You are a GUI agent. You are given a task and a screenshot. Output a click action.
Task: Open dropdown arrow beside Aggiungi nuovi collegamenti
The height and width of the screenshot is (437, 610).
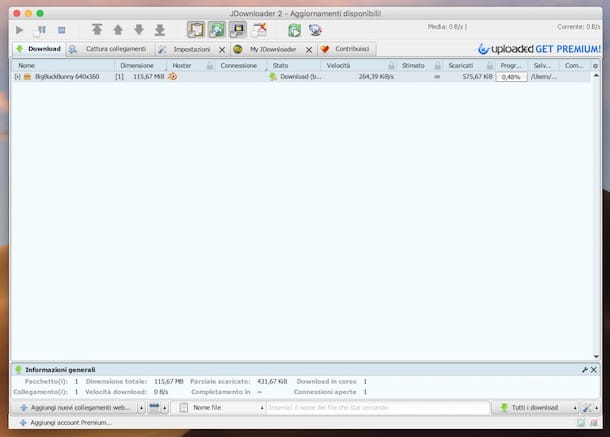click(x=141, y=408)
